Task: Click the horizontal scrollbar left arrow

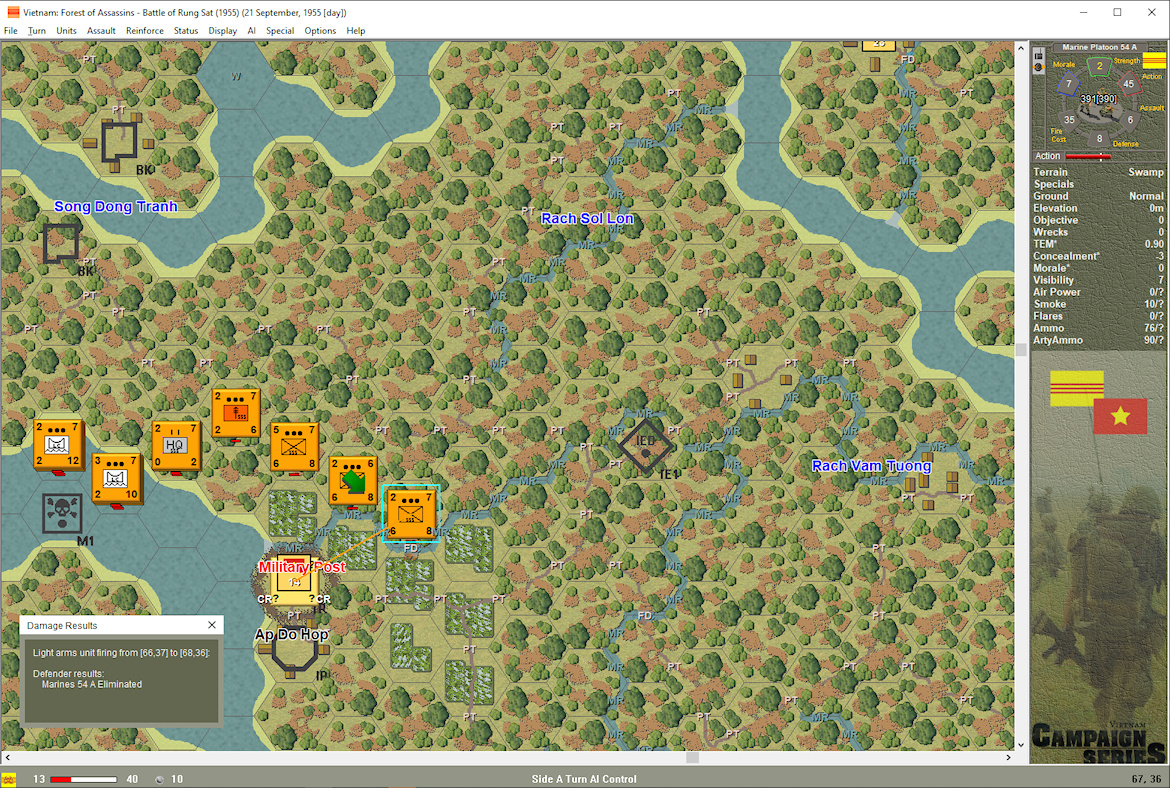Action: click(x=7, y=757)
